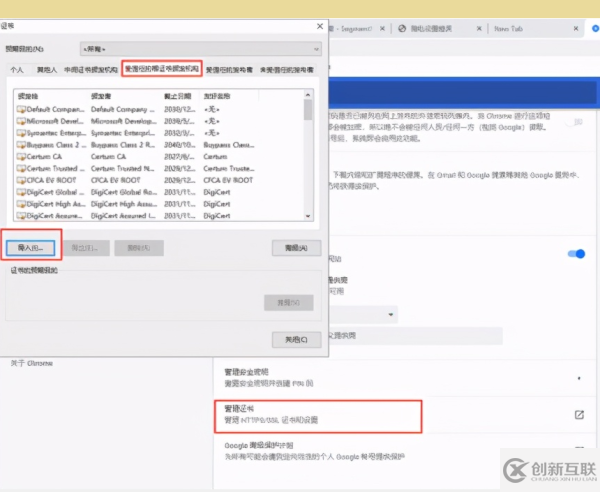This screenshot has width=600, height=492.
Task: Toggle the faded switch near top of Chrome settings
Action: tap(574, 122)
